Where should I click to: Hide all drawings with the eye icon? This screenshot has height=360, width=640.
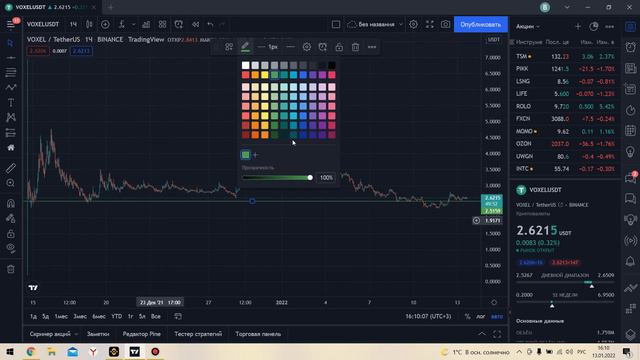(11, 248)
